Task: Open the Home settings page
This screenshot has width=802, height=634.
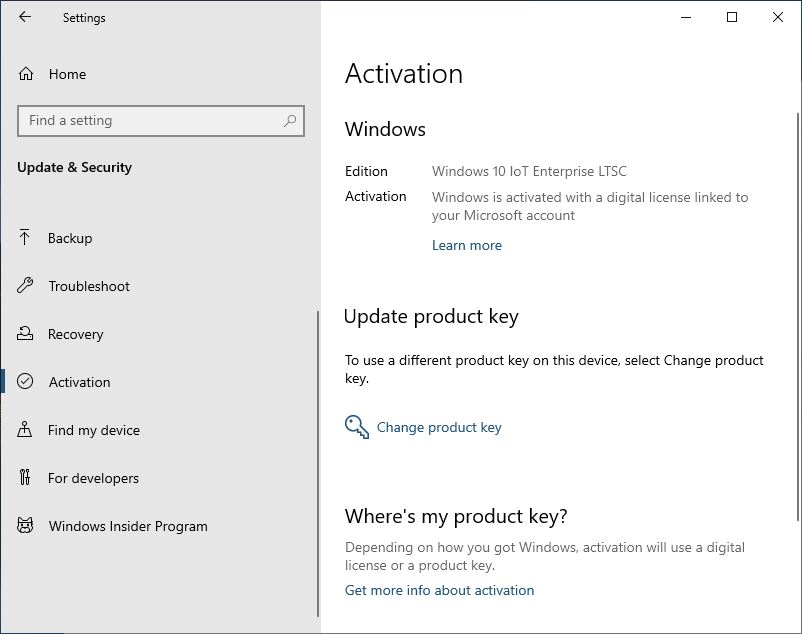Action: click(67, 75)
